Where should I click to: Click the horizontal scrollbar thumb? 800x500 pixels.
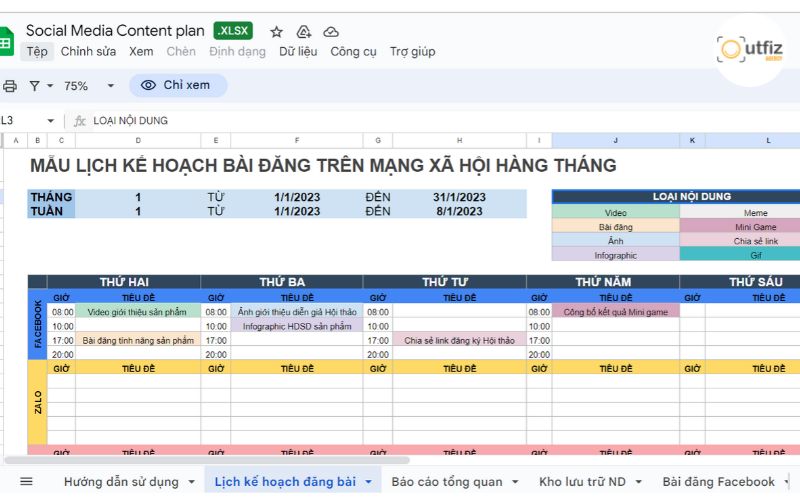[207, 460]
